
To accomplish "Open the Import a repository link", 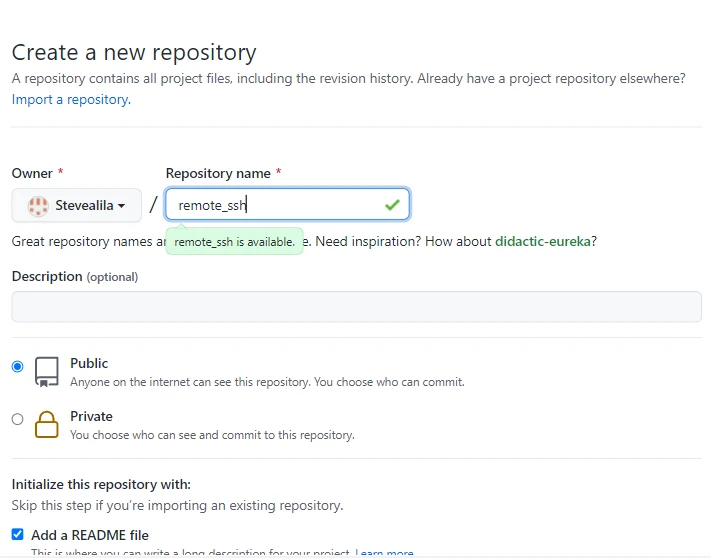I will 70,99.
